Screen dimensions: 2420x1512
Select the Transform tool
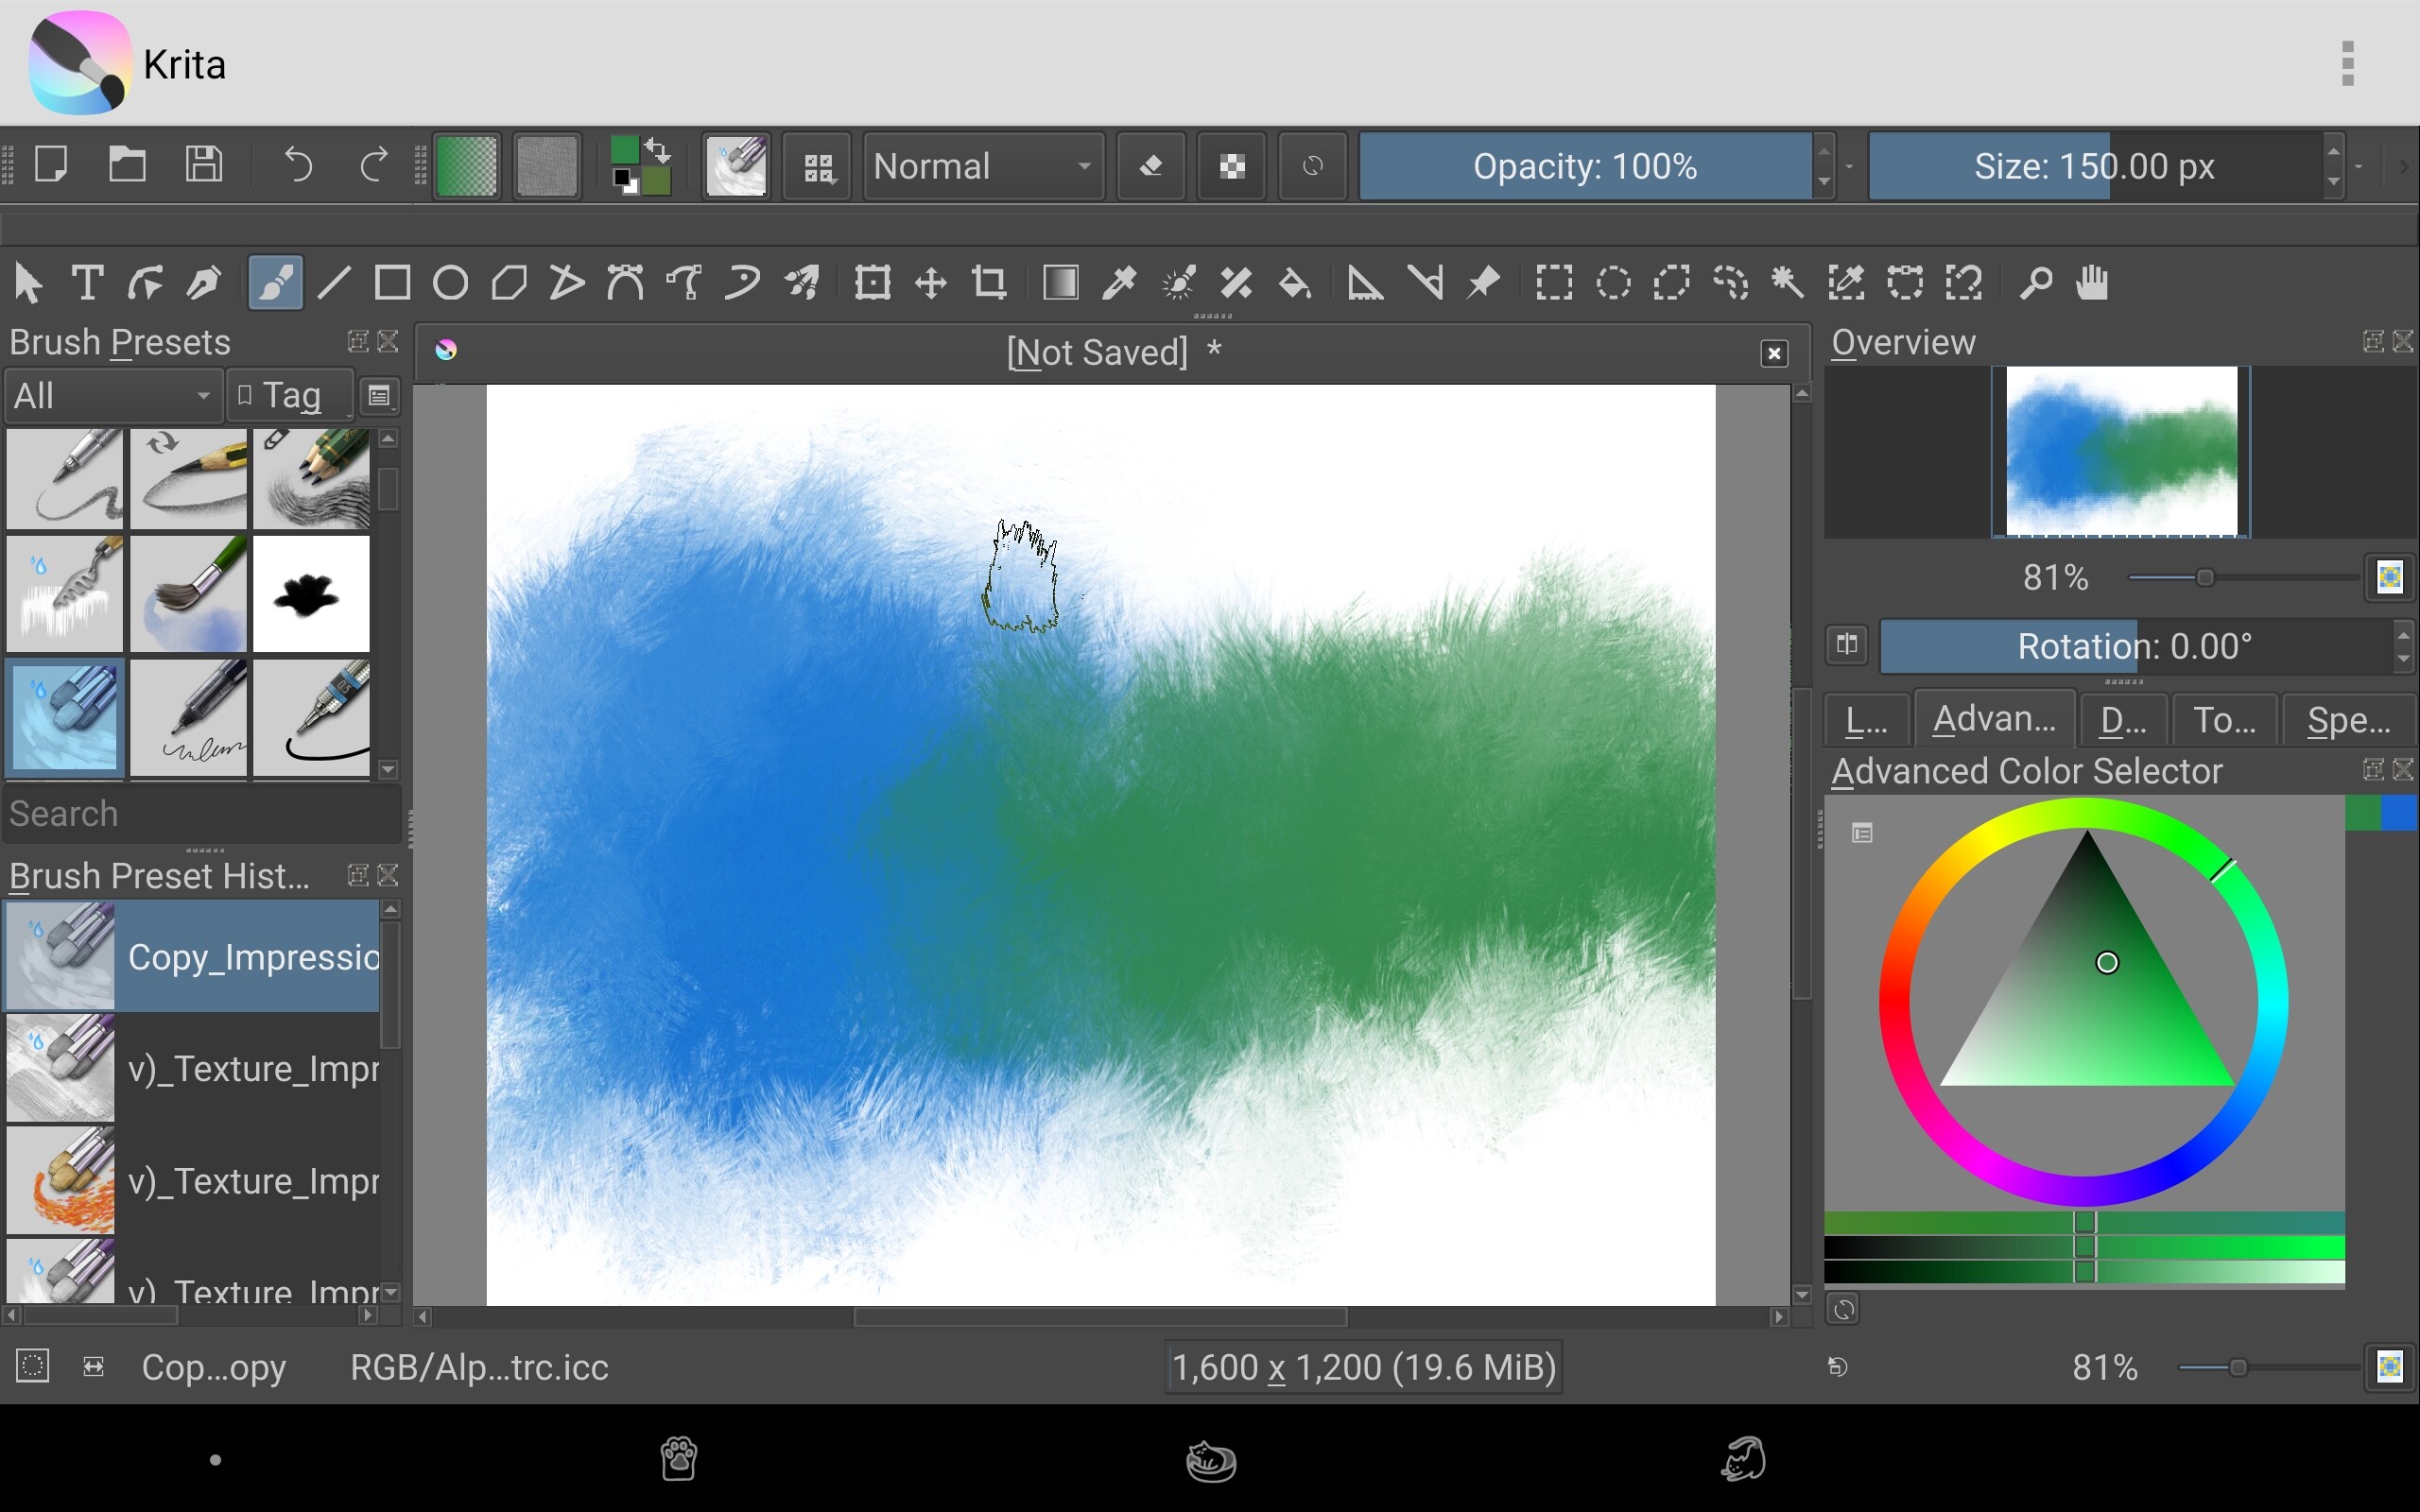pos(872,283)
